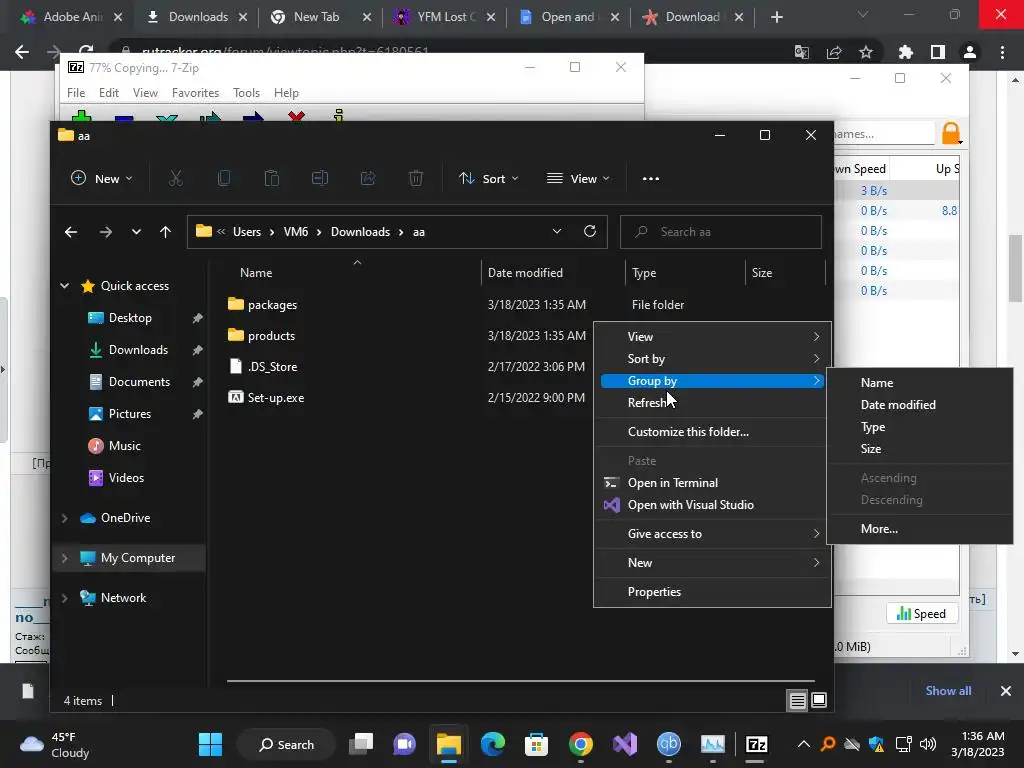
Task: Open the See more ellipsis menu
Action: point(650,178)
